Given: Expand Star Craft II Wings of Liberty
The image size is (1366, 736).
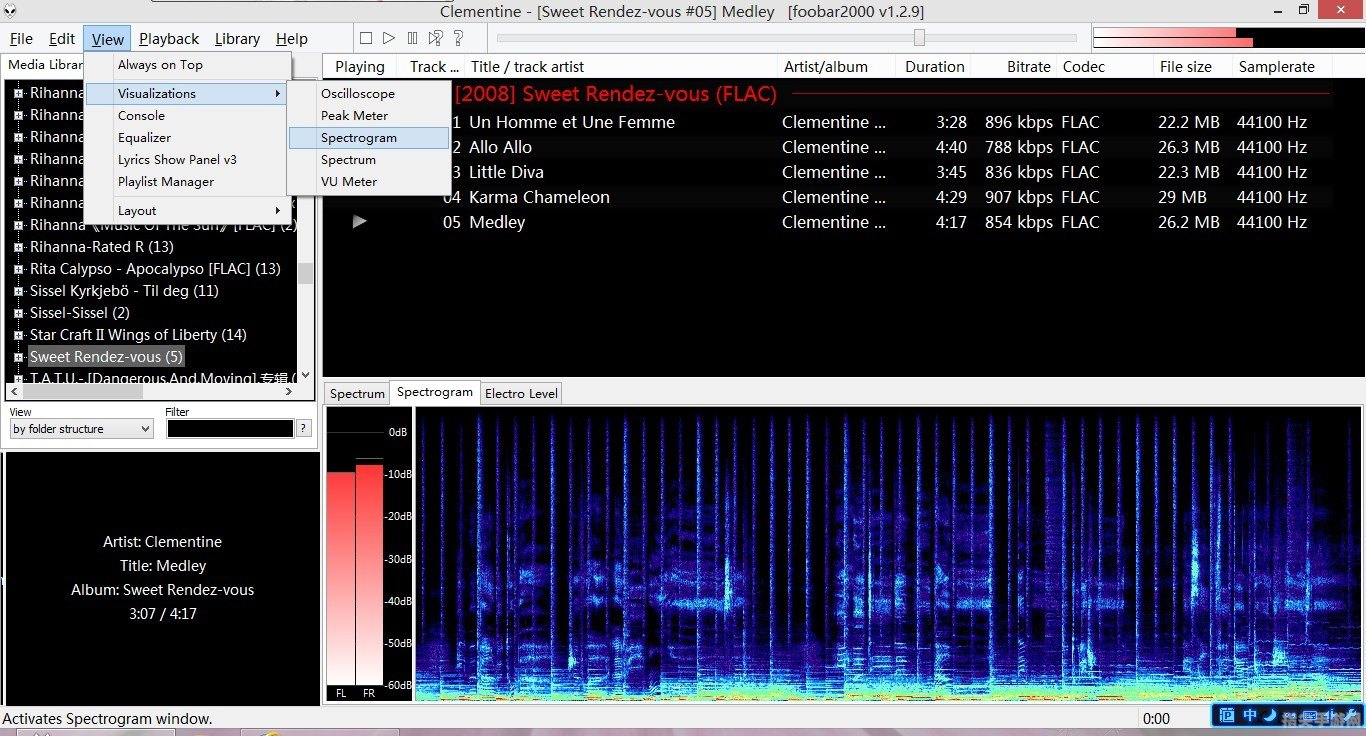Looking at the screenshot, I should (x=18, y=335).
